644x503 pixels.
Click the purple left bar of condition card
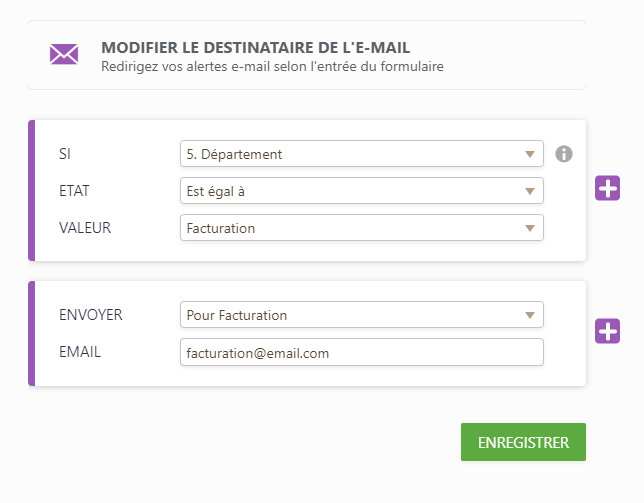click(x=31, y=190)
